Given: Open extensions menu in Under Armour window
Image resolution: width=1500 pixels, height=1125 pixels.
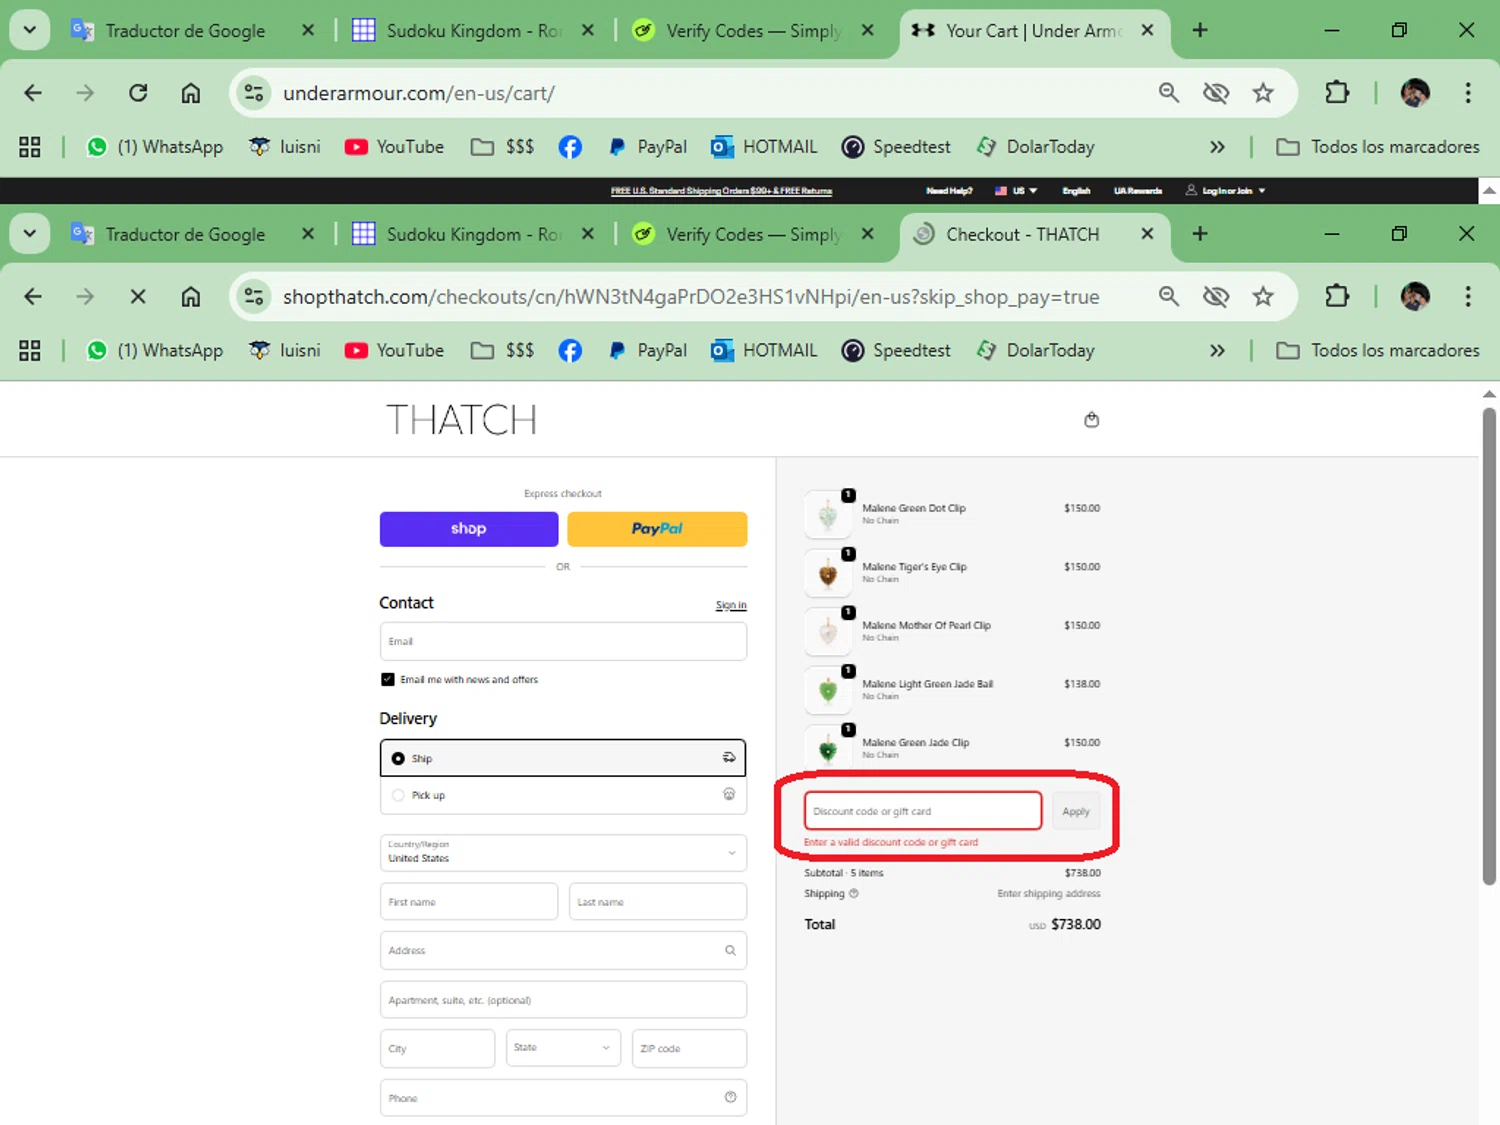Looking at the screenshot, I should click(x=1337, y=93).
